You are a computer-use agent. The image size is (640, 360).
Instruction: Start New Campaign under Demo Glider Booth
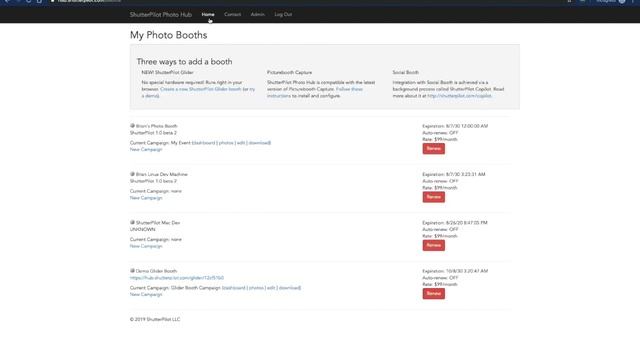tap(146, 294)
